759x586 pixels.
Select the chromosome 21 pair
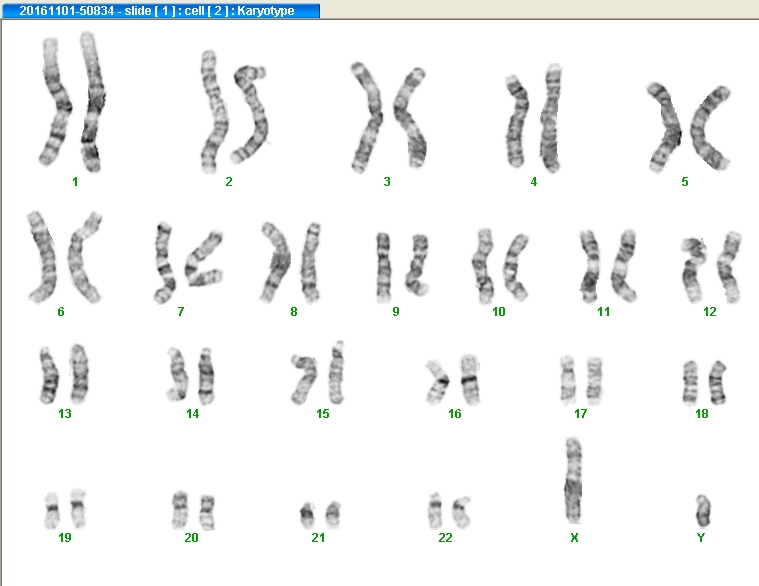pyautogui.click(x=320, y=515)
